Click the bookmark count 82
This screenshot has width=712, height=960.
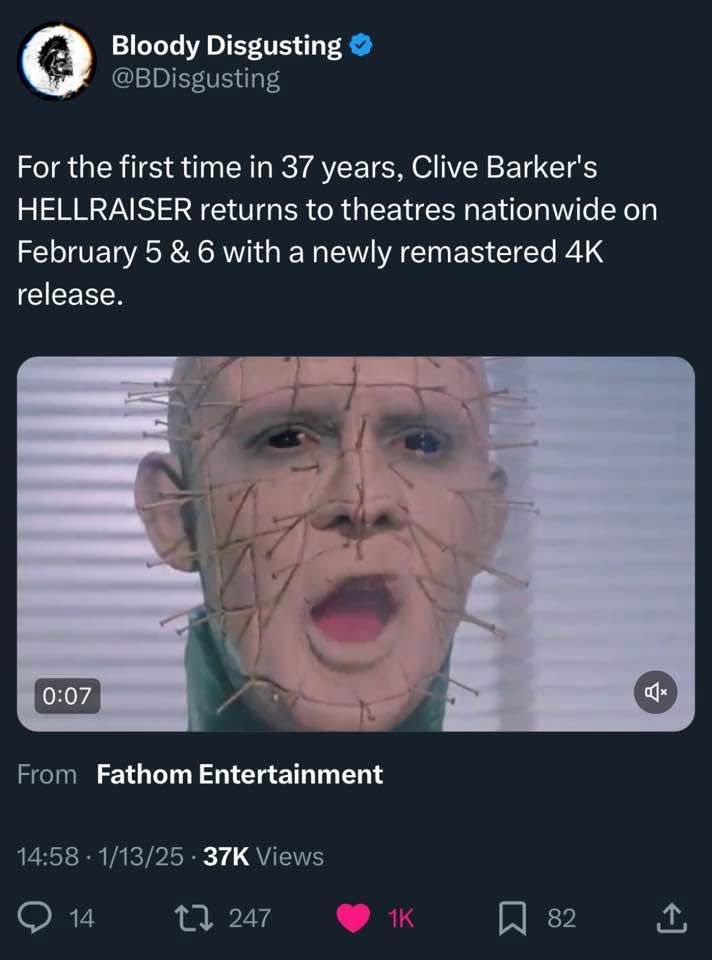pyautogui.click(x=561, y=918)
